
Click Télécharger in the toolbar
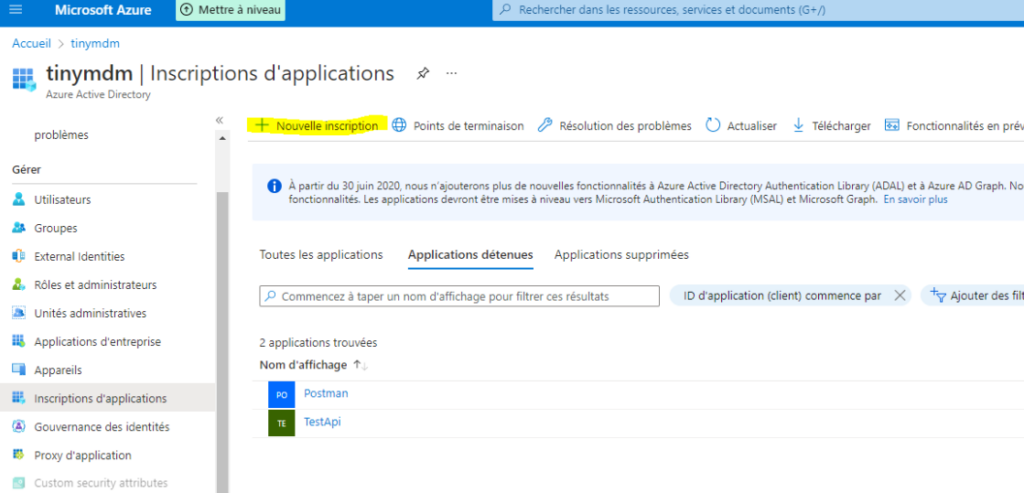tap(831, 126)
